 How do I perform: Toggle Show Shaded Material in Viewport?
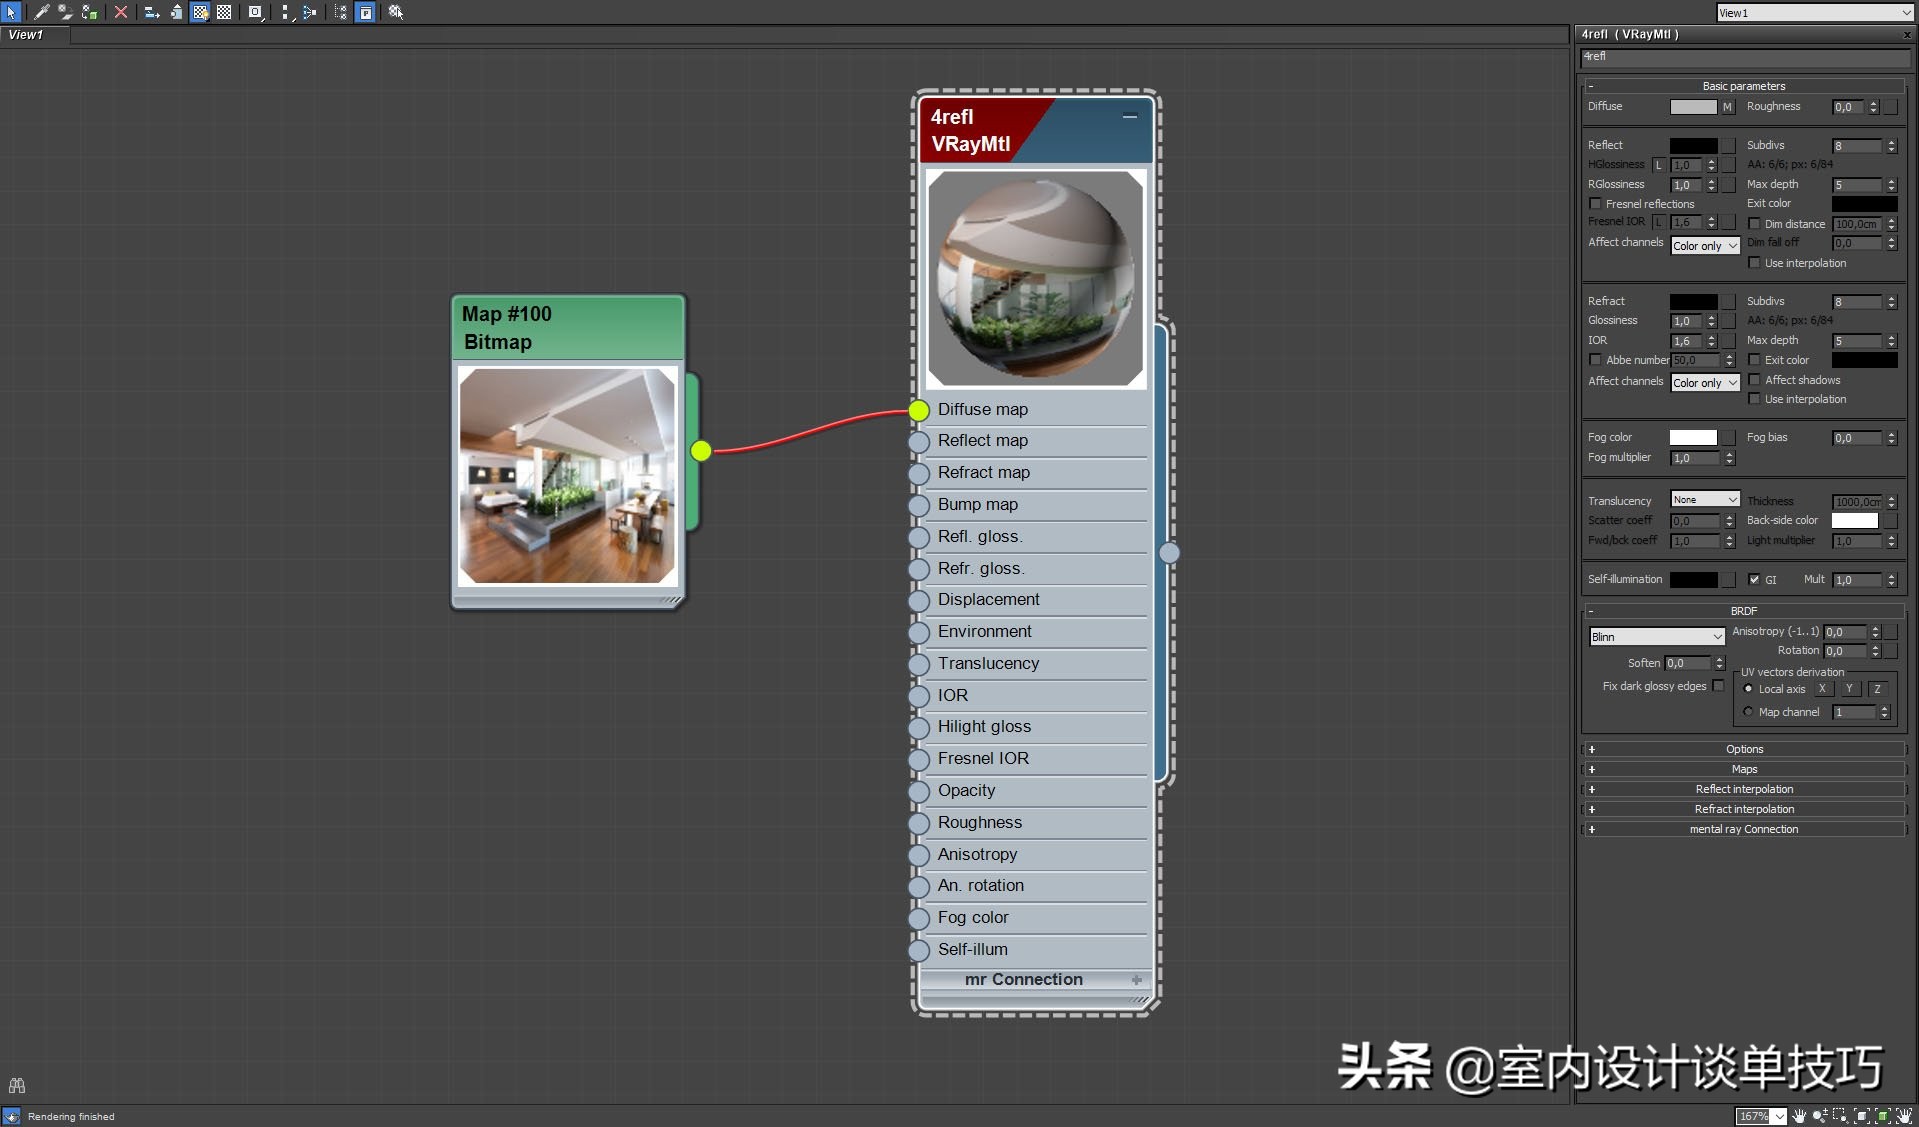pos(200,12)
